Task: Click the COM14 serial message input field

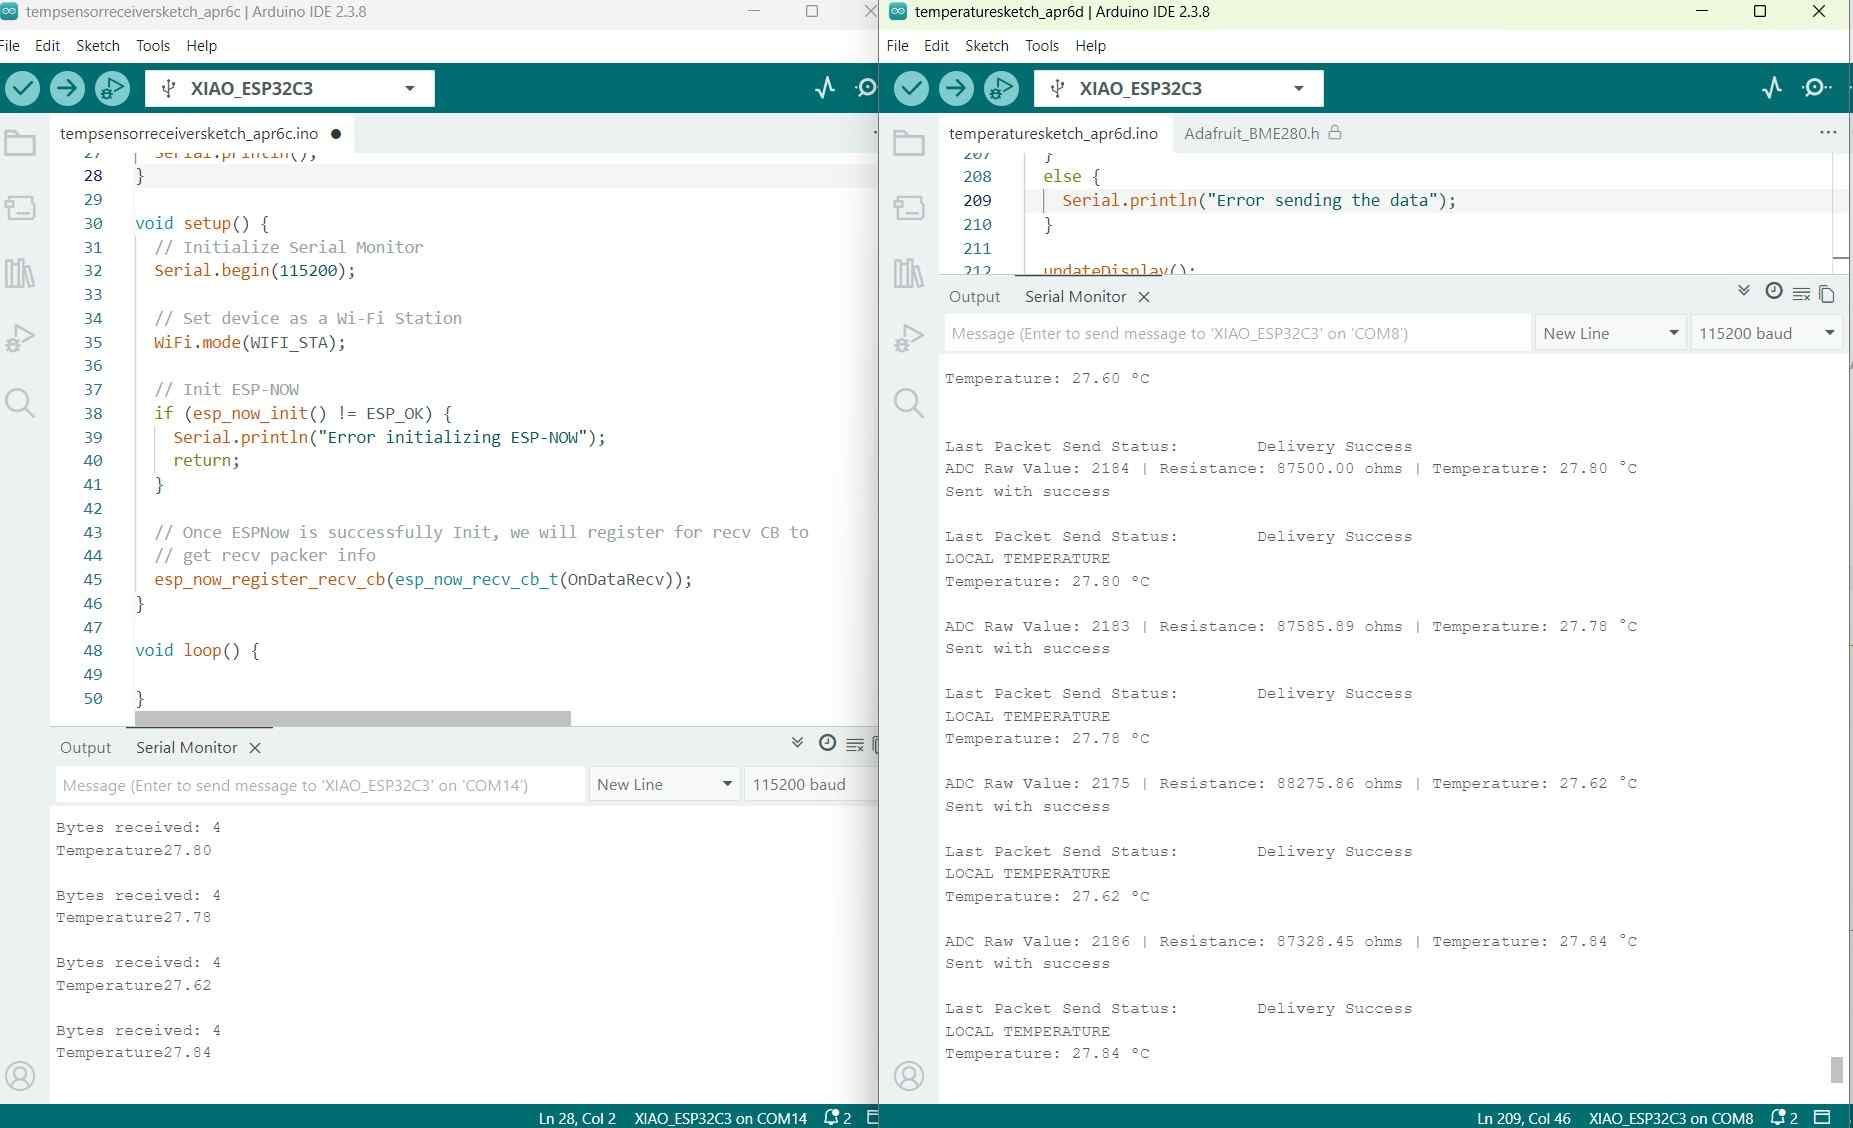Action: click(x=320, y=785)
